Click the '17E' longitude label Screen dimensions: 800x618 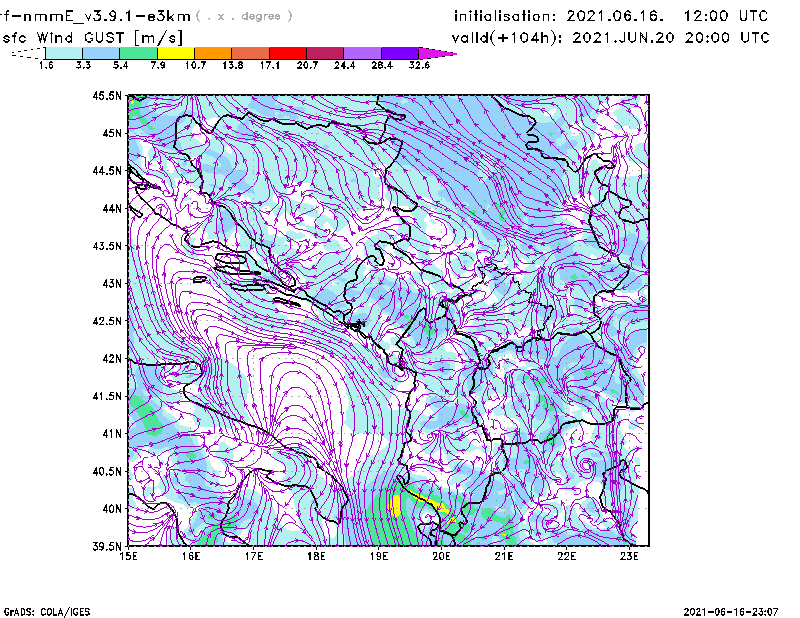254,556
